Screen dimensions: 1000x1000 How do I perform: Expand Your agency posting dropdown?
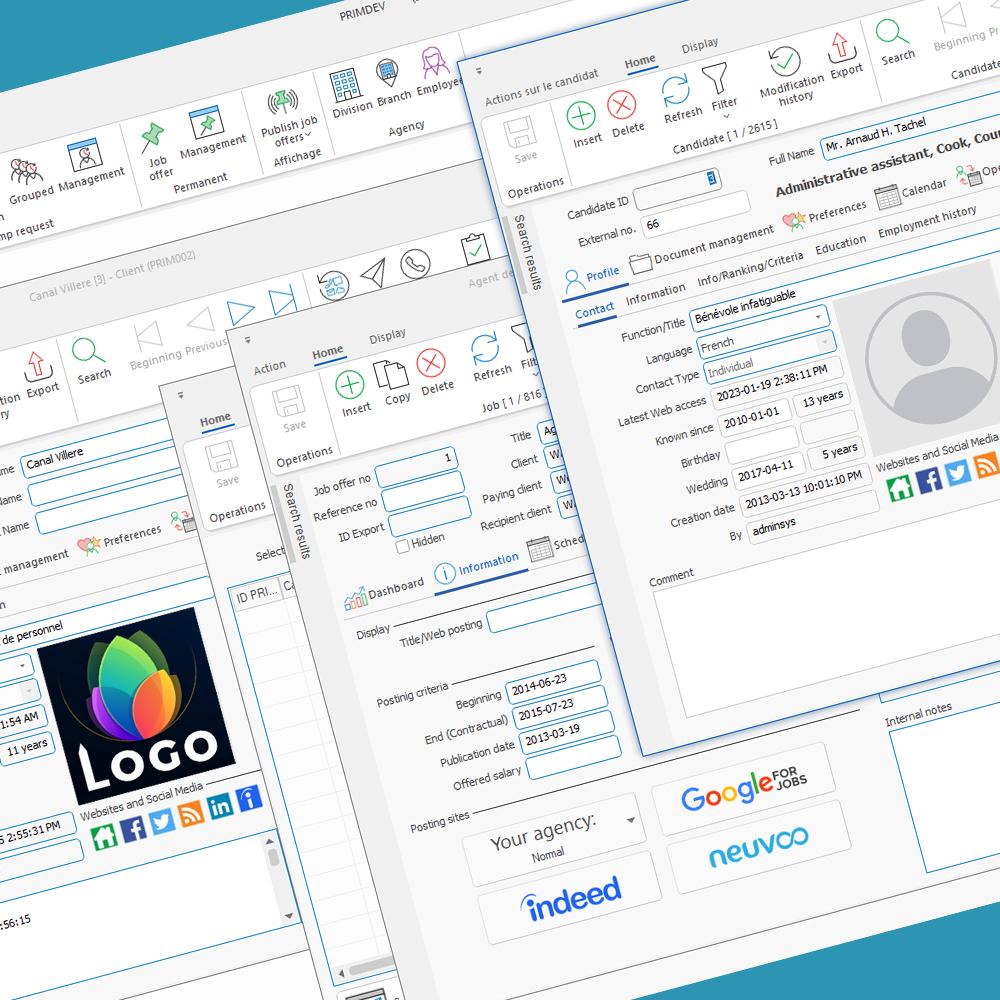pos(631,820)
